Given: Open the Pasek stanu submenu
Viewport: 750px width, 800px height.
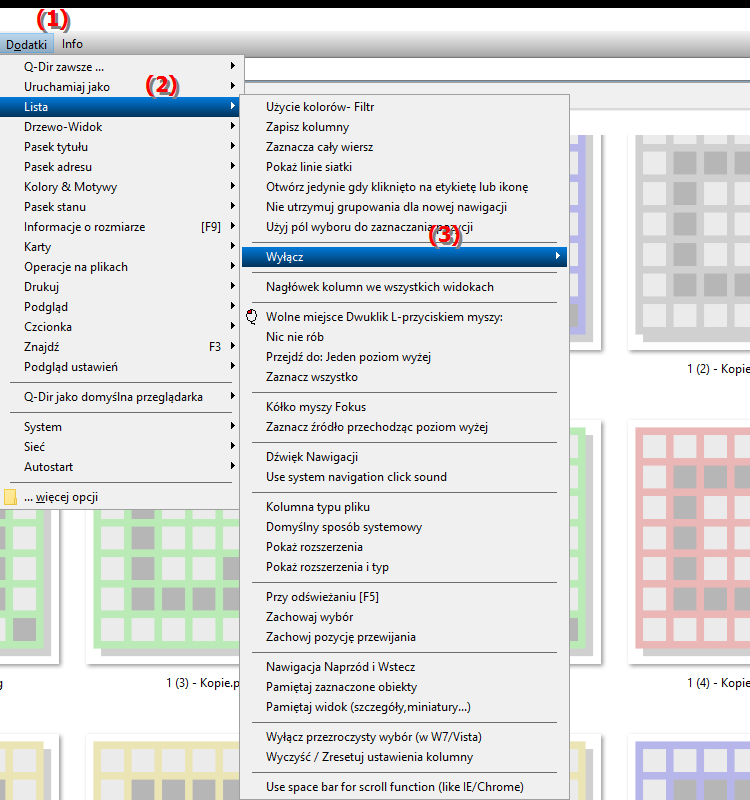Looking at the screenshot, I should click(120, 207).
